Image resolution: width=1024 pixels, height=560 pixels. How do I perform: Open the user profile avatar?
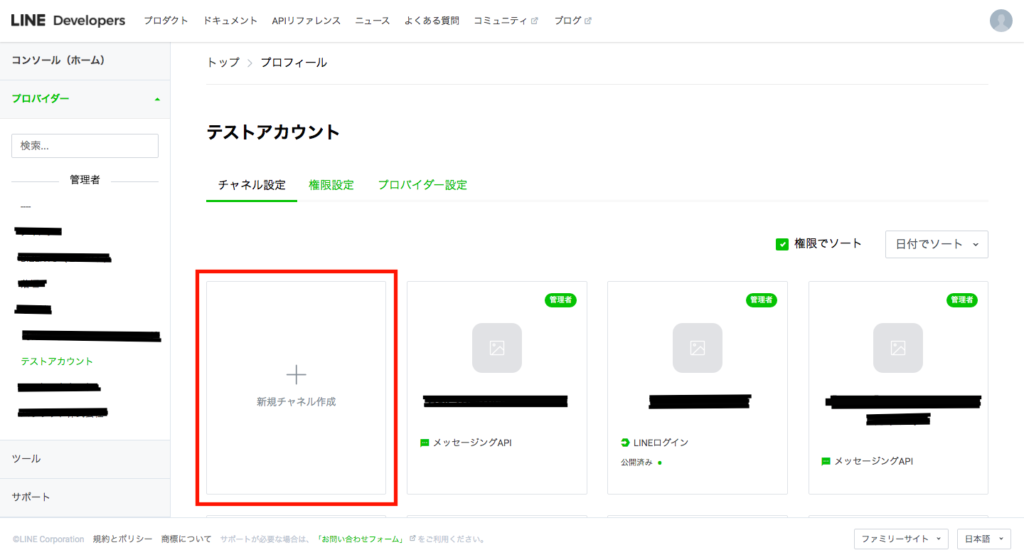(1000, 21)
